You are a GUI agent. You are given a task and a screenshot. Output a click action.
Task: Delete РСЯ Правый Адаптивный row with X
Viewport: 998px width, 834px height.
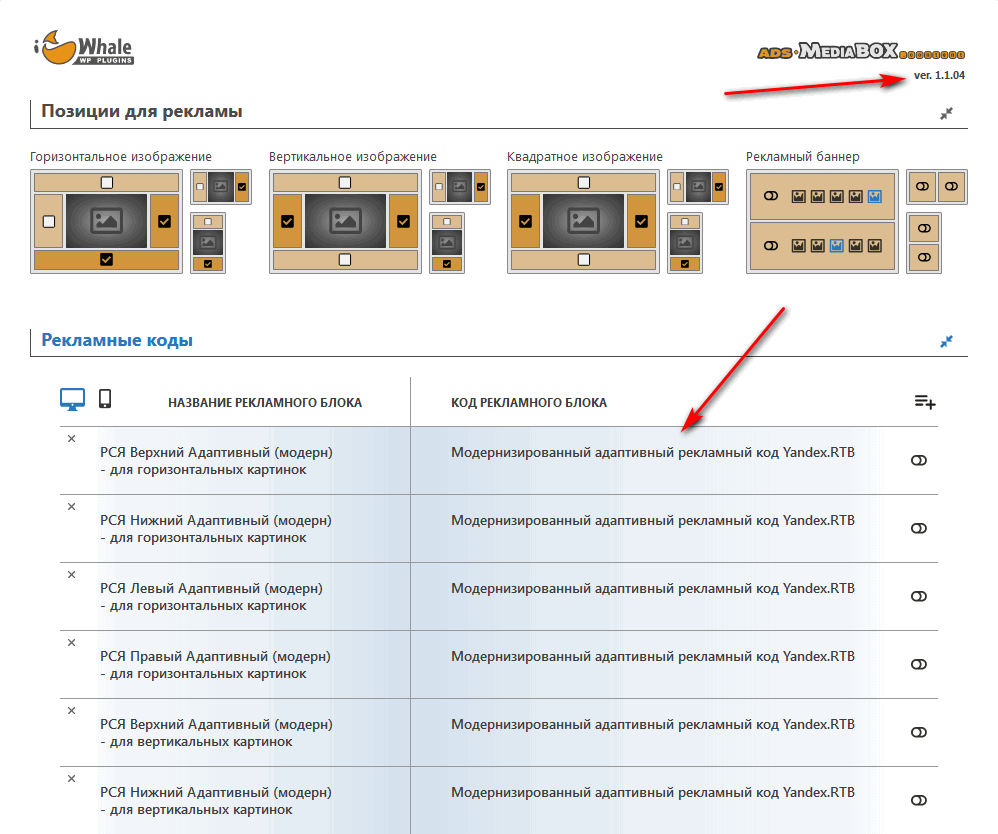pos(71,642)
